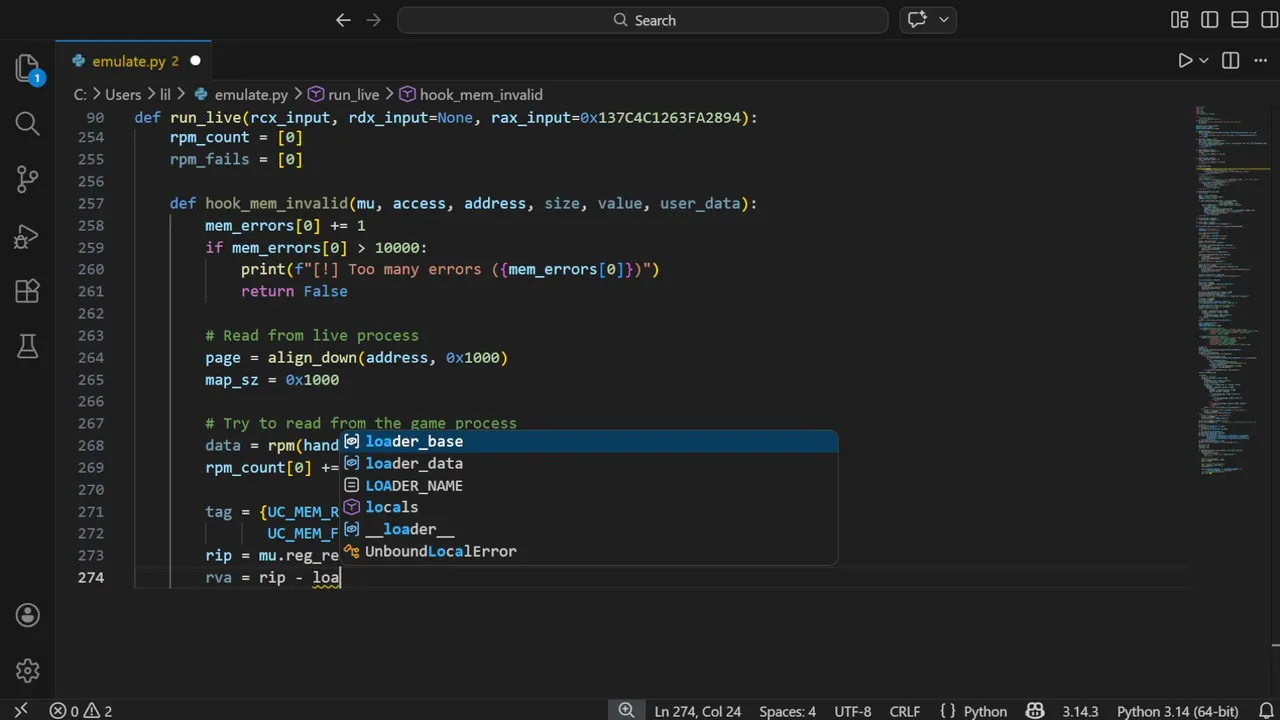The width and height of the screenshot is (1280, 720).
Task: Click Ln 274, Col 24 indicator
Action: click(698, 711)
